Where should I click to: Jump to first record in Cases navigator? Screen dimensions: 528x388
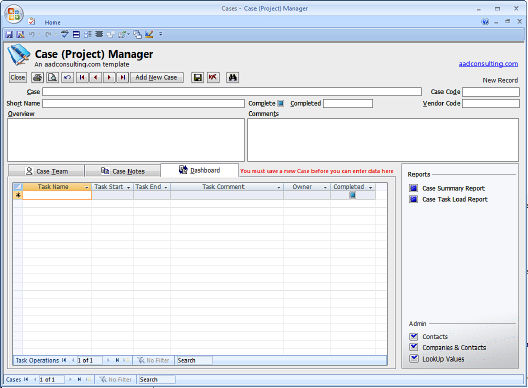[x=26, y=380]
